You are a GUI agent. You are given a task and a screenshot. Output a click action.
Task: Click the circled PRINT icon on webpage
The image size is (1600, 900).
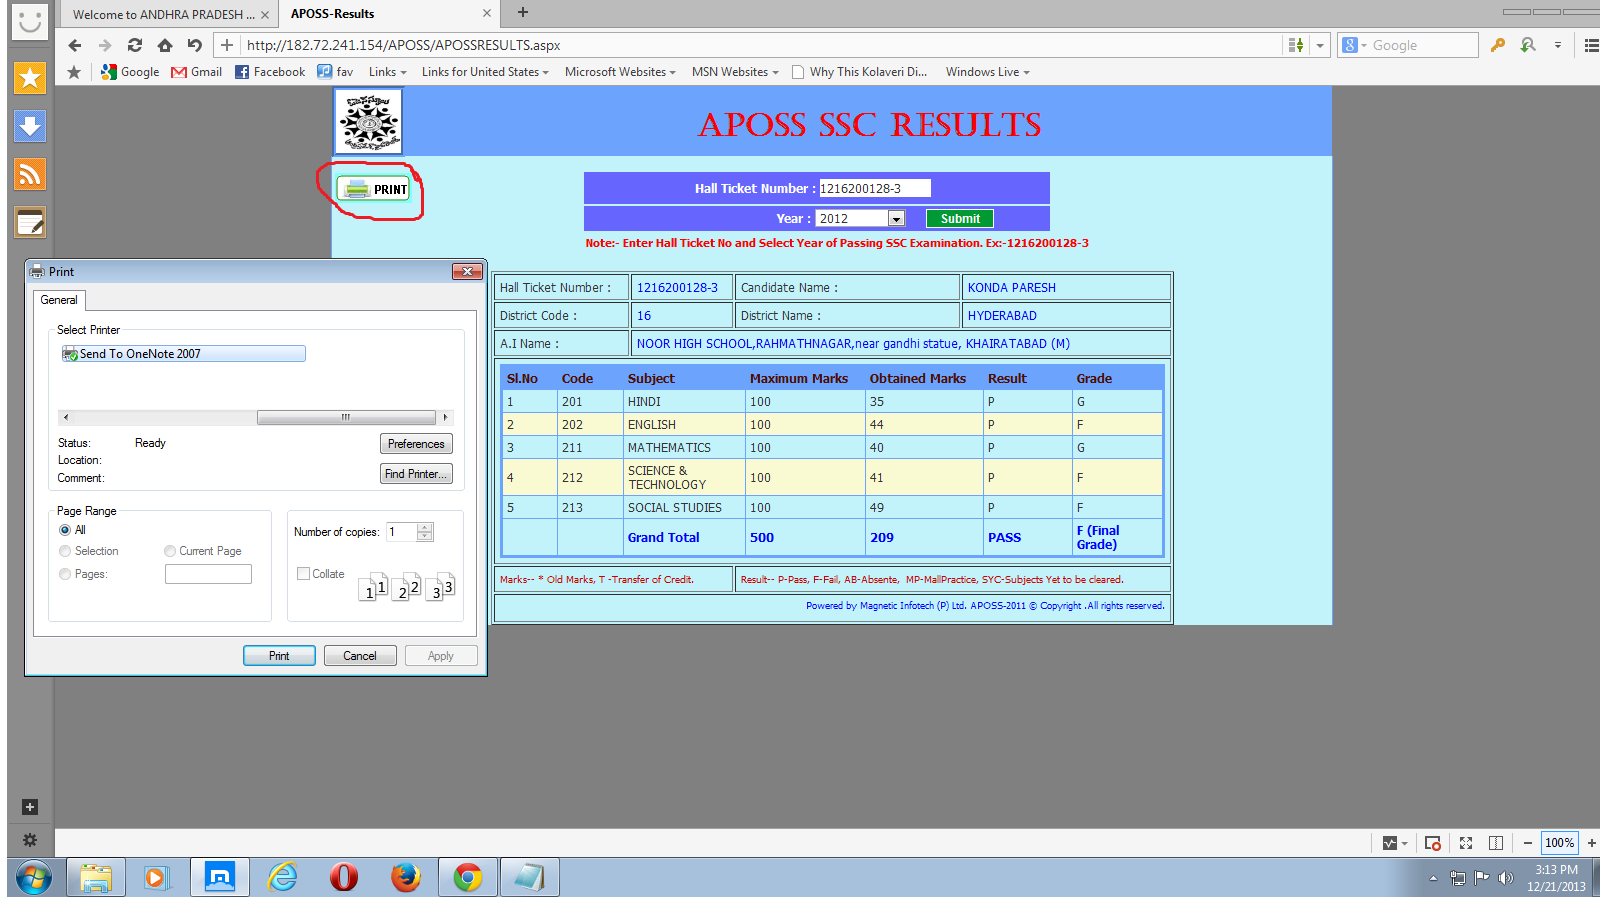[375, 188]
